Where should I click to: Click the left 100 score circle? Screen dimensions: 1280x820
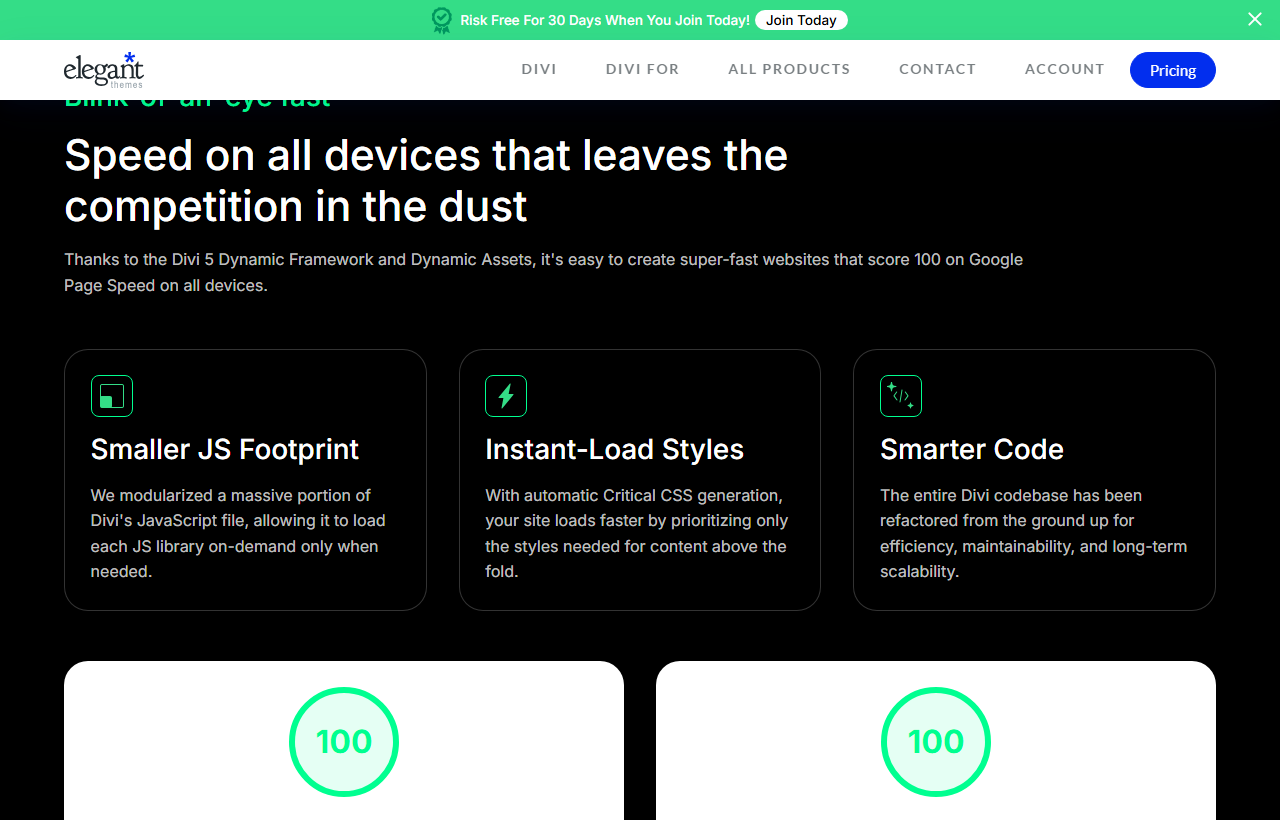point(344,742)
